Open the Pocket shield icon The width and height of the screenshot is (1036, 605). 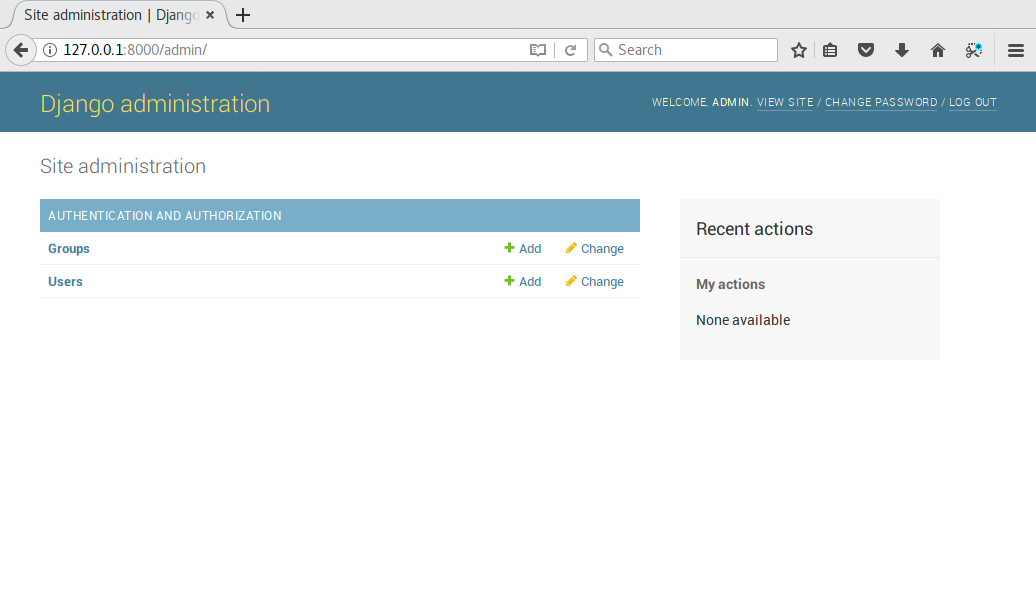(866, 50)
